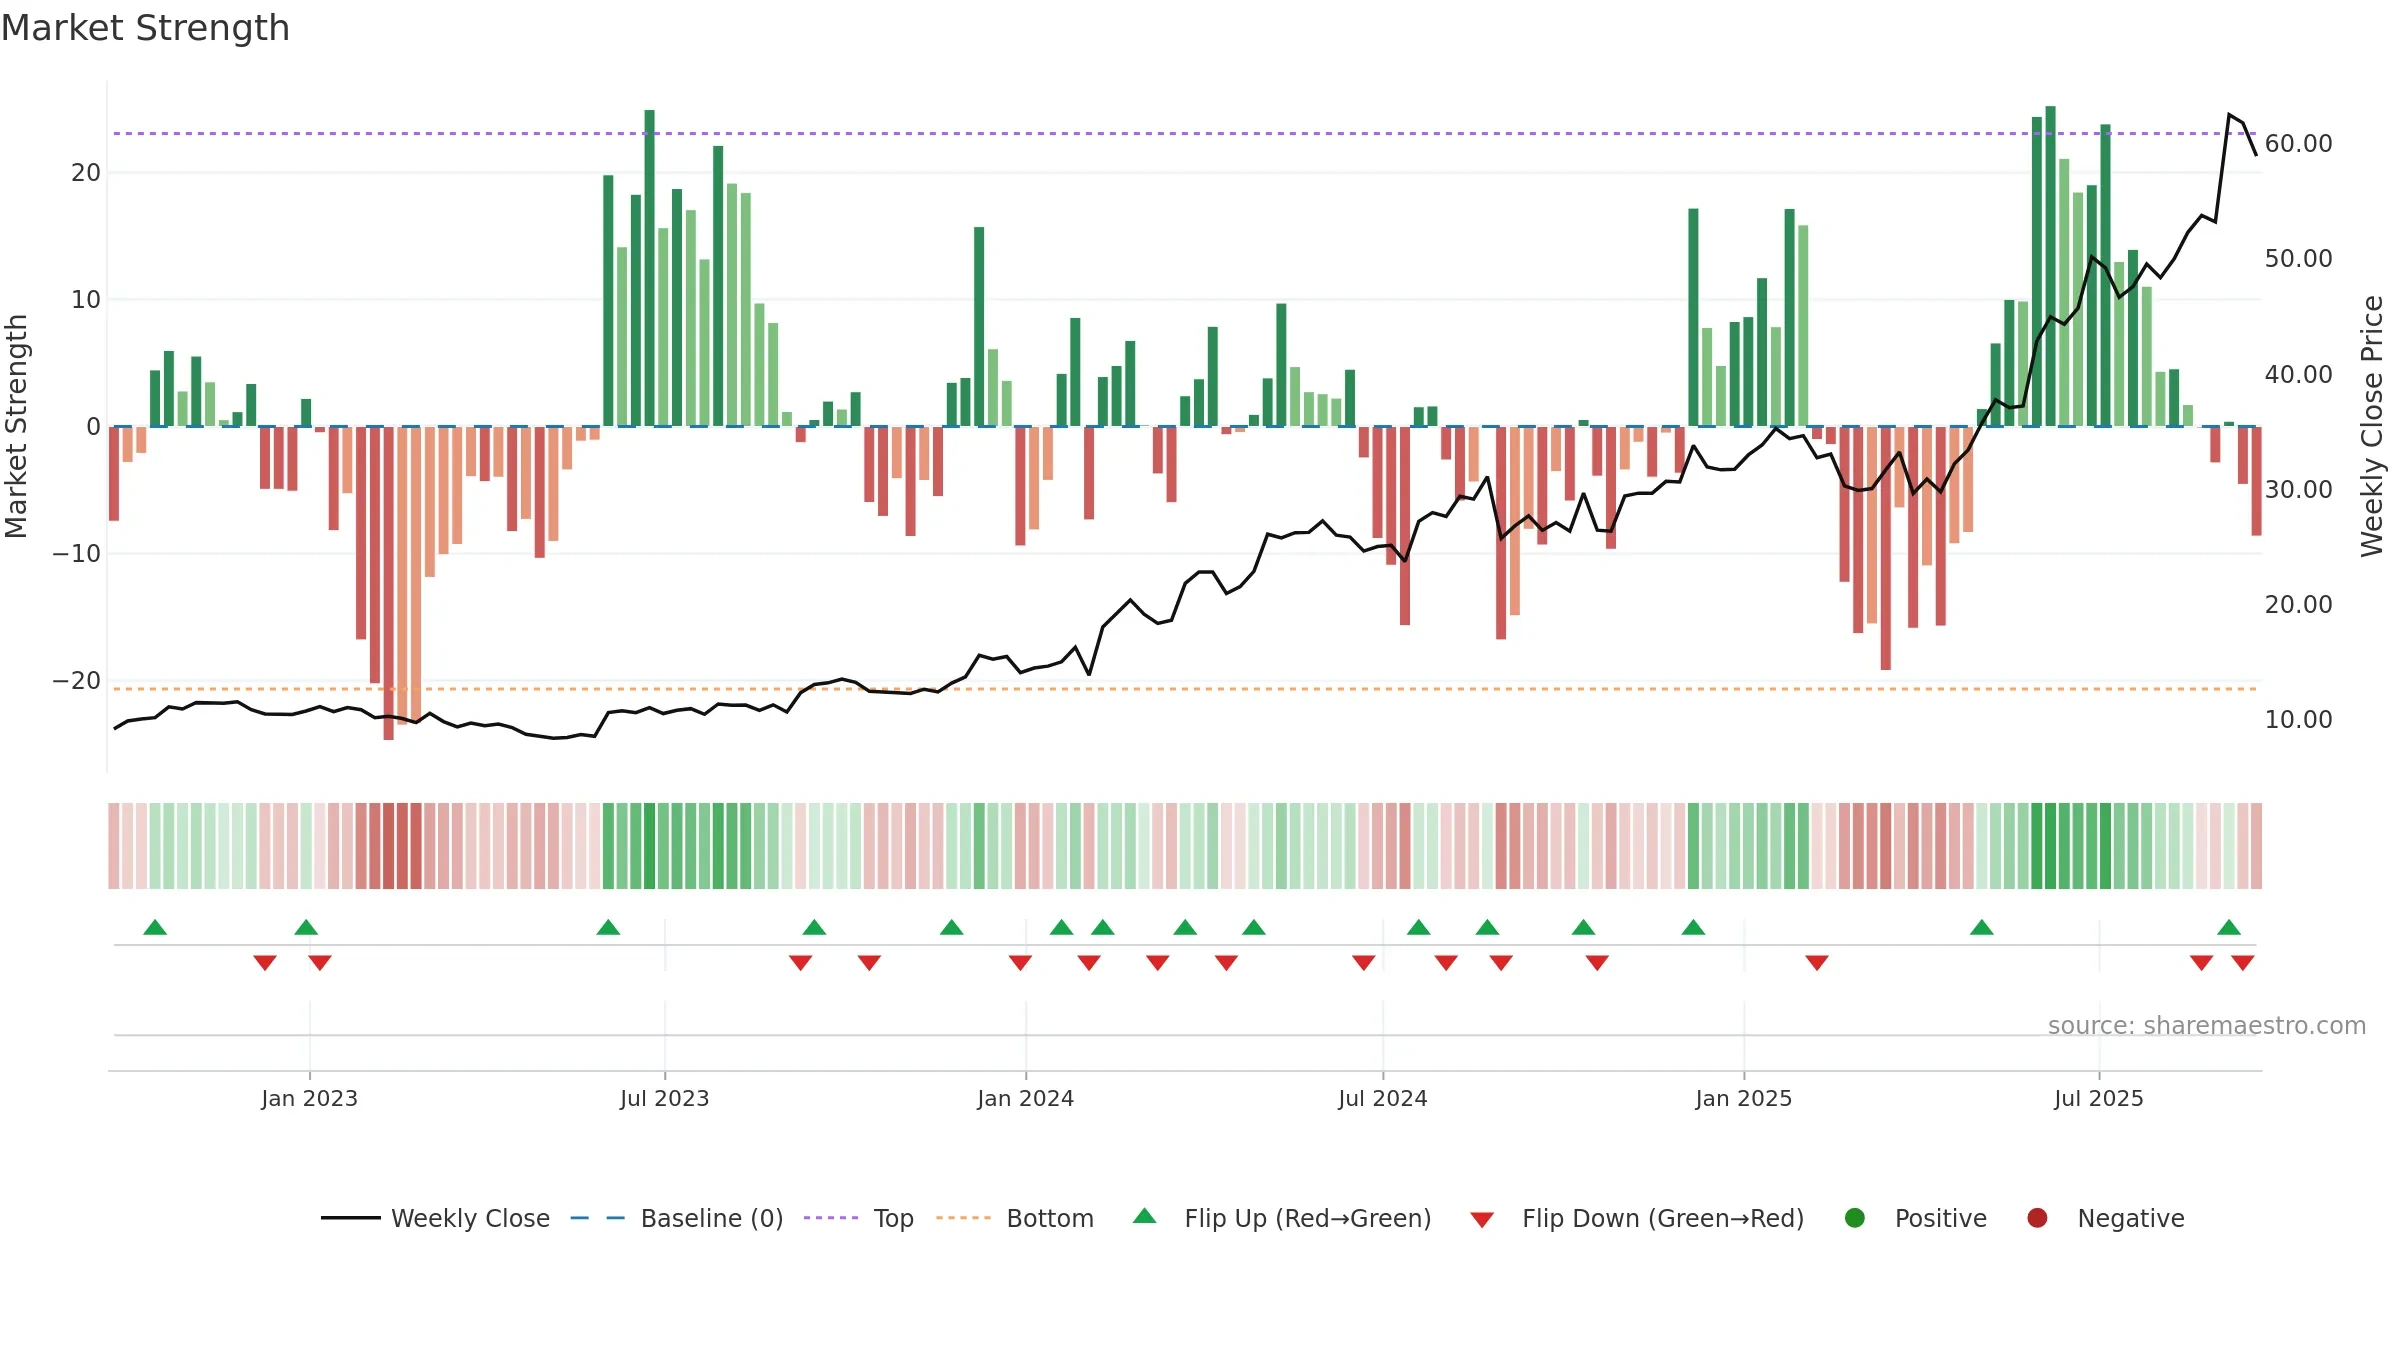Image resolution: width=2400 pixels, height=1350 pixels.
Task: Click the 30.00 price axis label
Action: coord(2299,490)
